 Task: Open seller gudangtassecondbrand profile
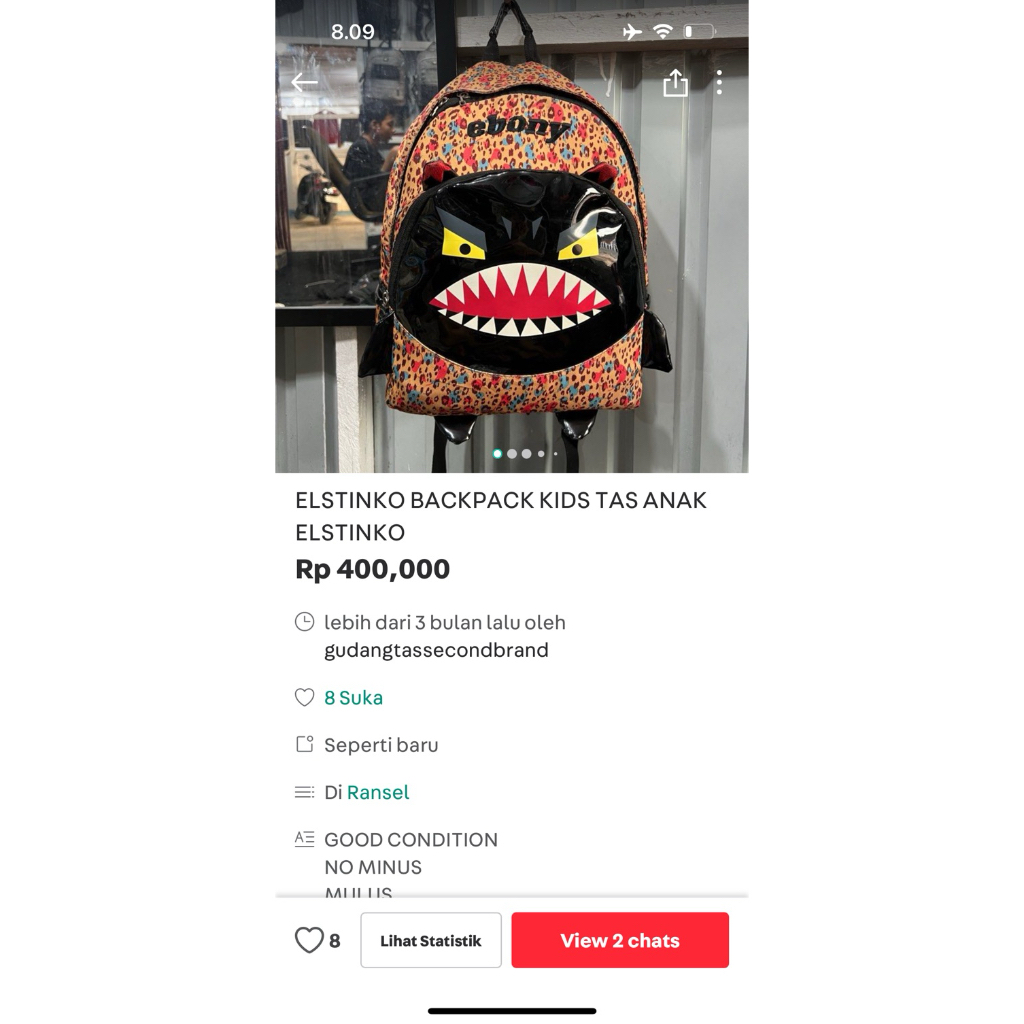coord(436,650)
